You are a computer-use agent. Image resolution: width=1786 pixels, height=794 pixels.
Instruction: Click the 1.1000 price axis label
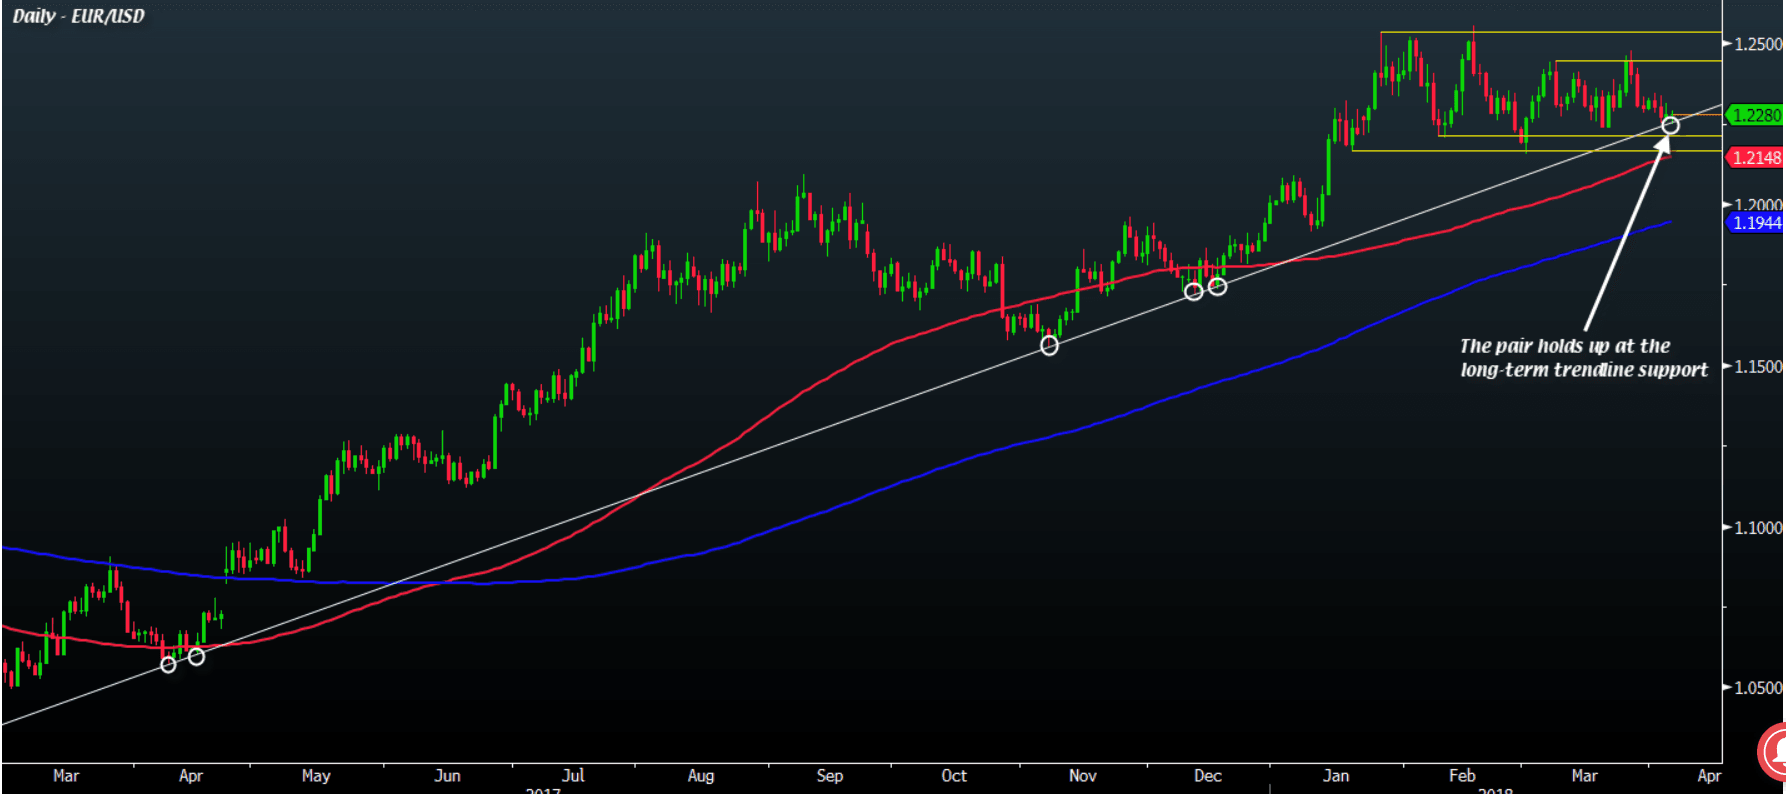point(1757,528)
